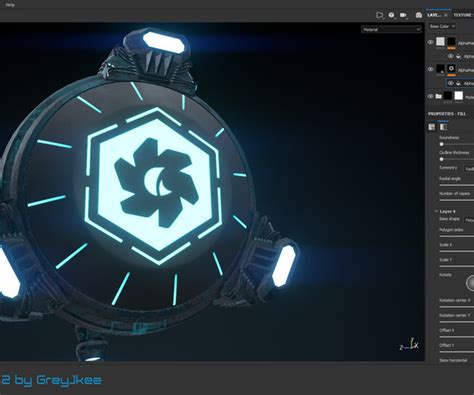474x395 pixels.
Task: Open the Base Color channel dropdown
Action: pos(442,26)
